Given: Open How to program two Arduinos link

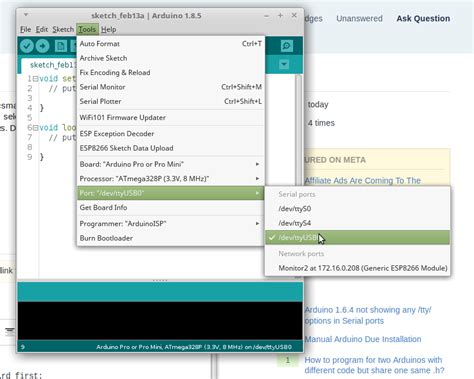Looking at the screenshot, I should [x=374, y=365].
